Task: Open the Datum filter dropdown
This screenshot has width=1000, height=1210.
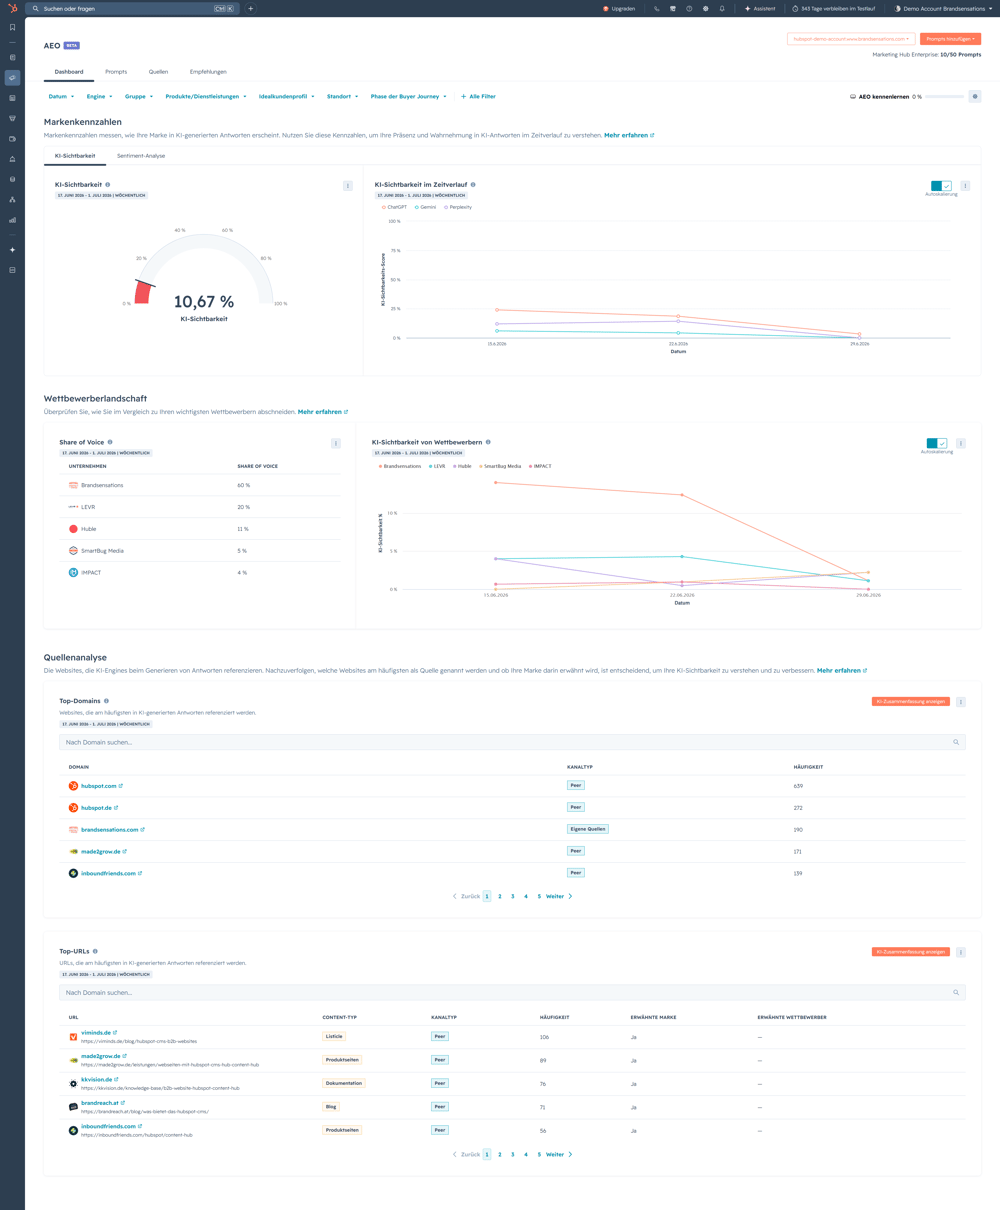Action: (61, 97)
